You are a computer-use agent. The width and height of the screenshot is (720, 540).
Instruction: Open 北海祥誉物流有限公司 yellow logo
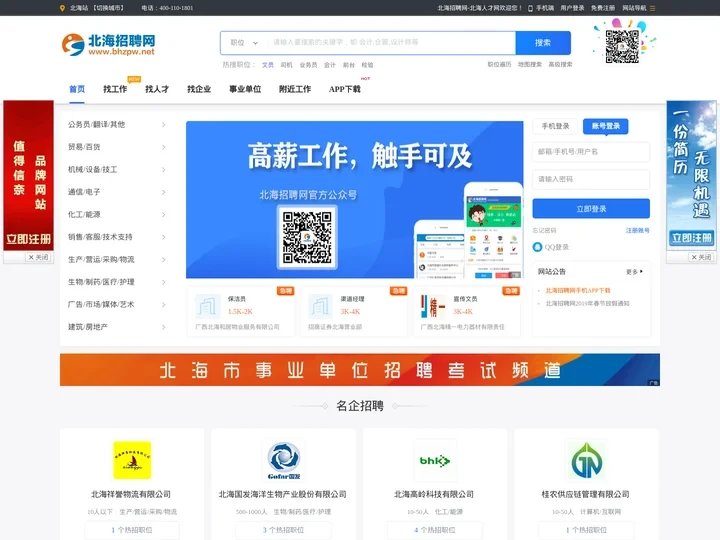tap(132, 460)
